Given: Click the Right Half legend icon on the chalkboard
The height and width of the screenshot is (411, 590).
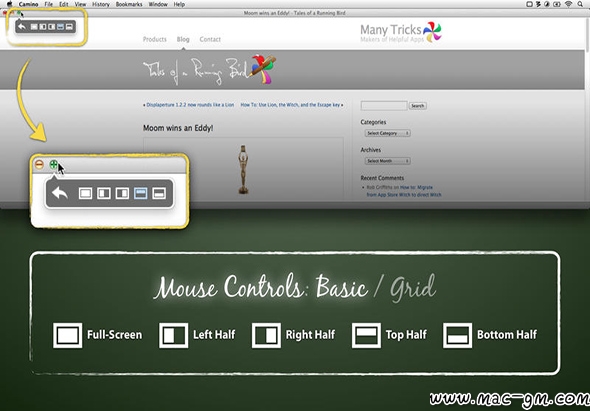Looking at the screenshot, I should click(266, 335).
